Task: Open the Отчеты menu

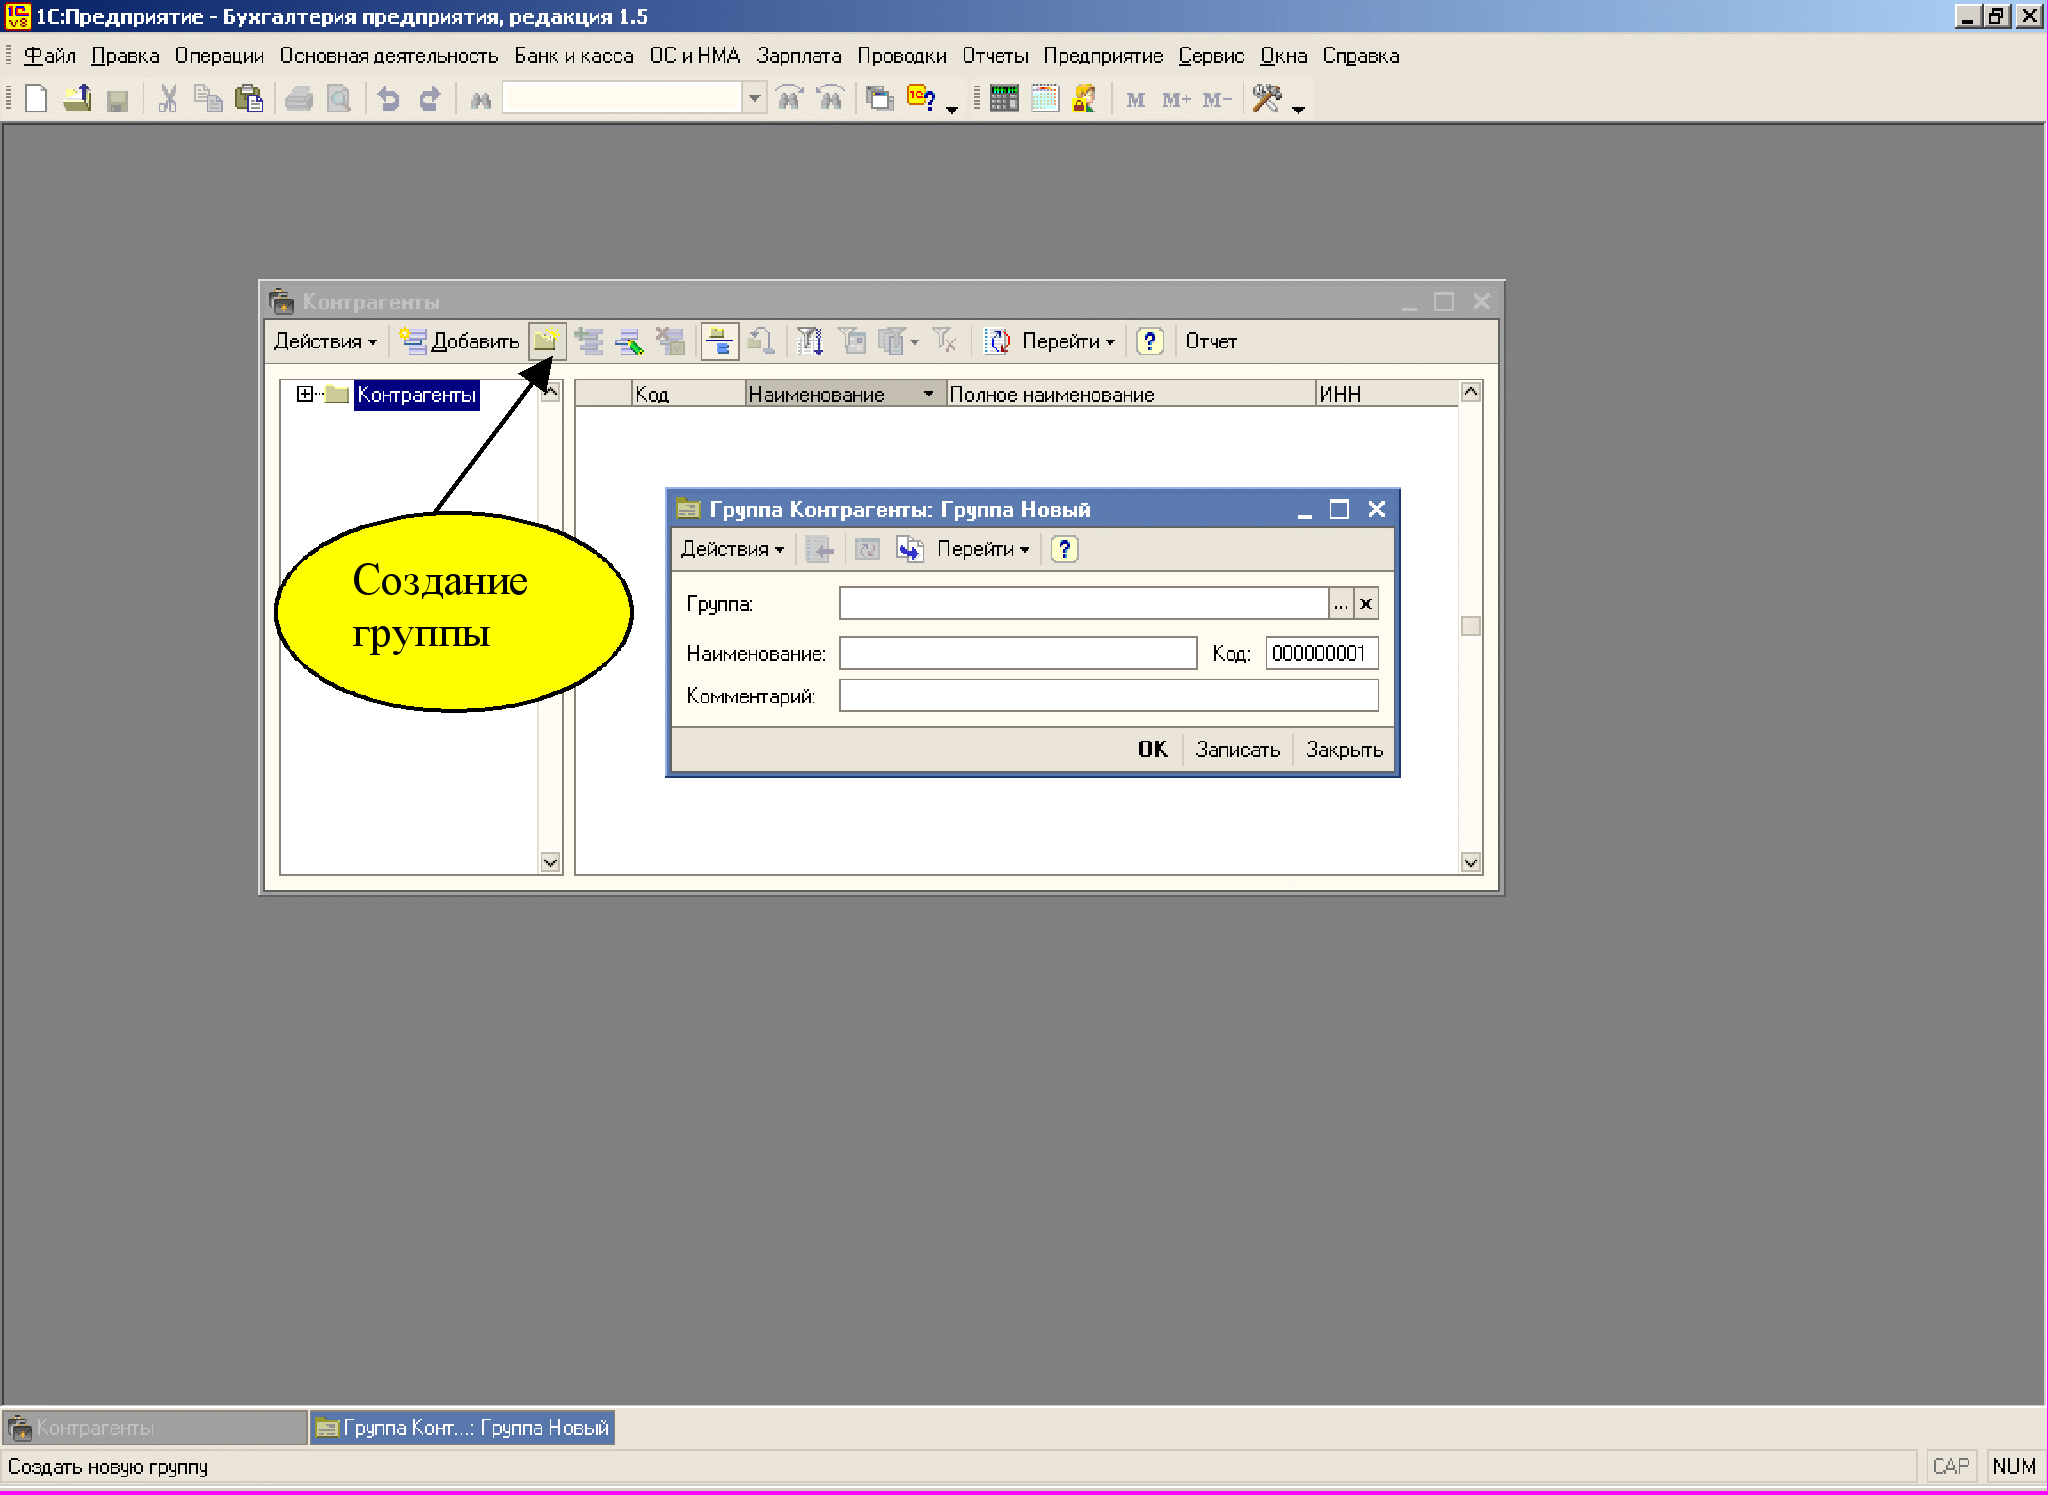Action: click(995, 56)
